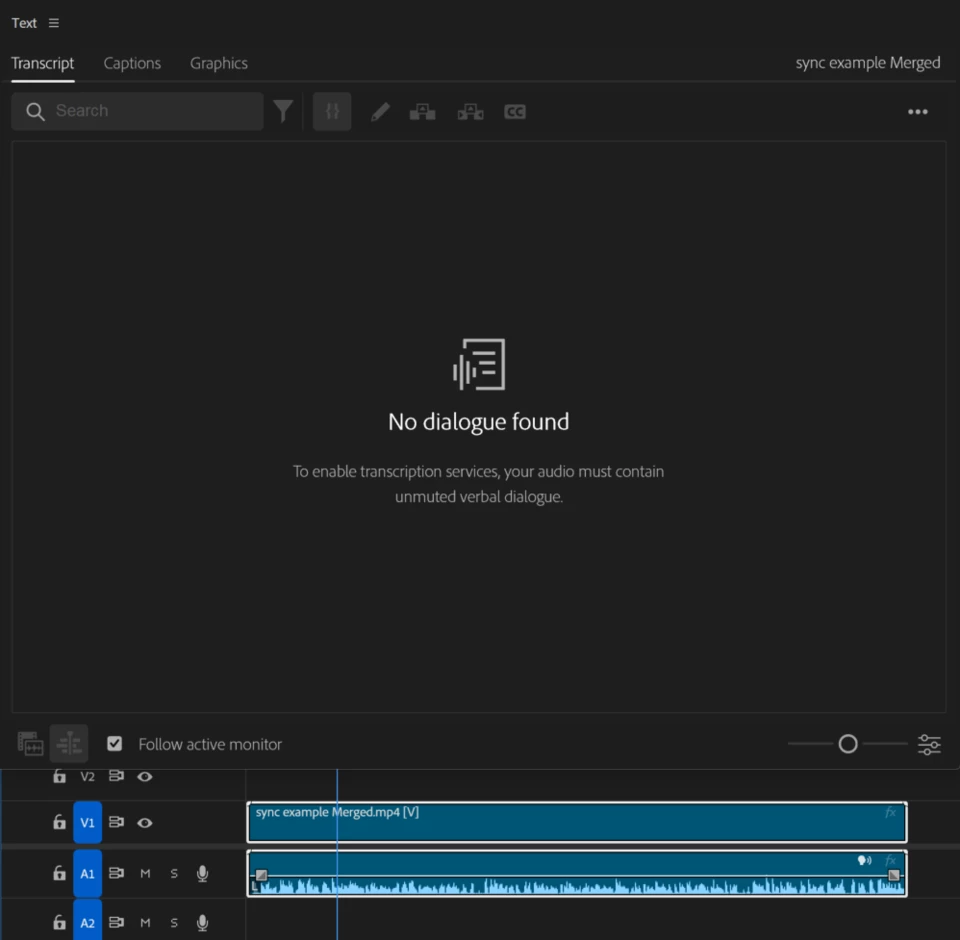This screenshot has width=960, height=940.
Task: Click the fx badge on audio clip
Action: [891, 860]
